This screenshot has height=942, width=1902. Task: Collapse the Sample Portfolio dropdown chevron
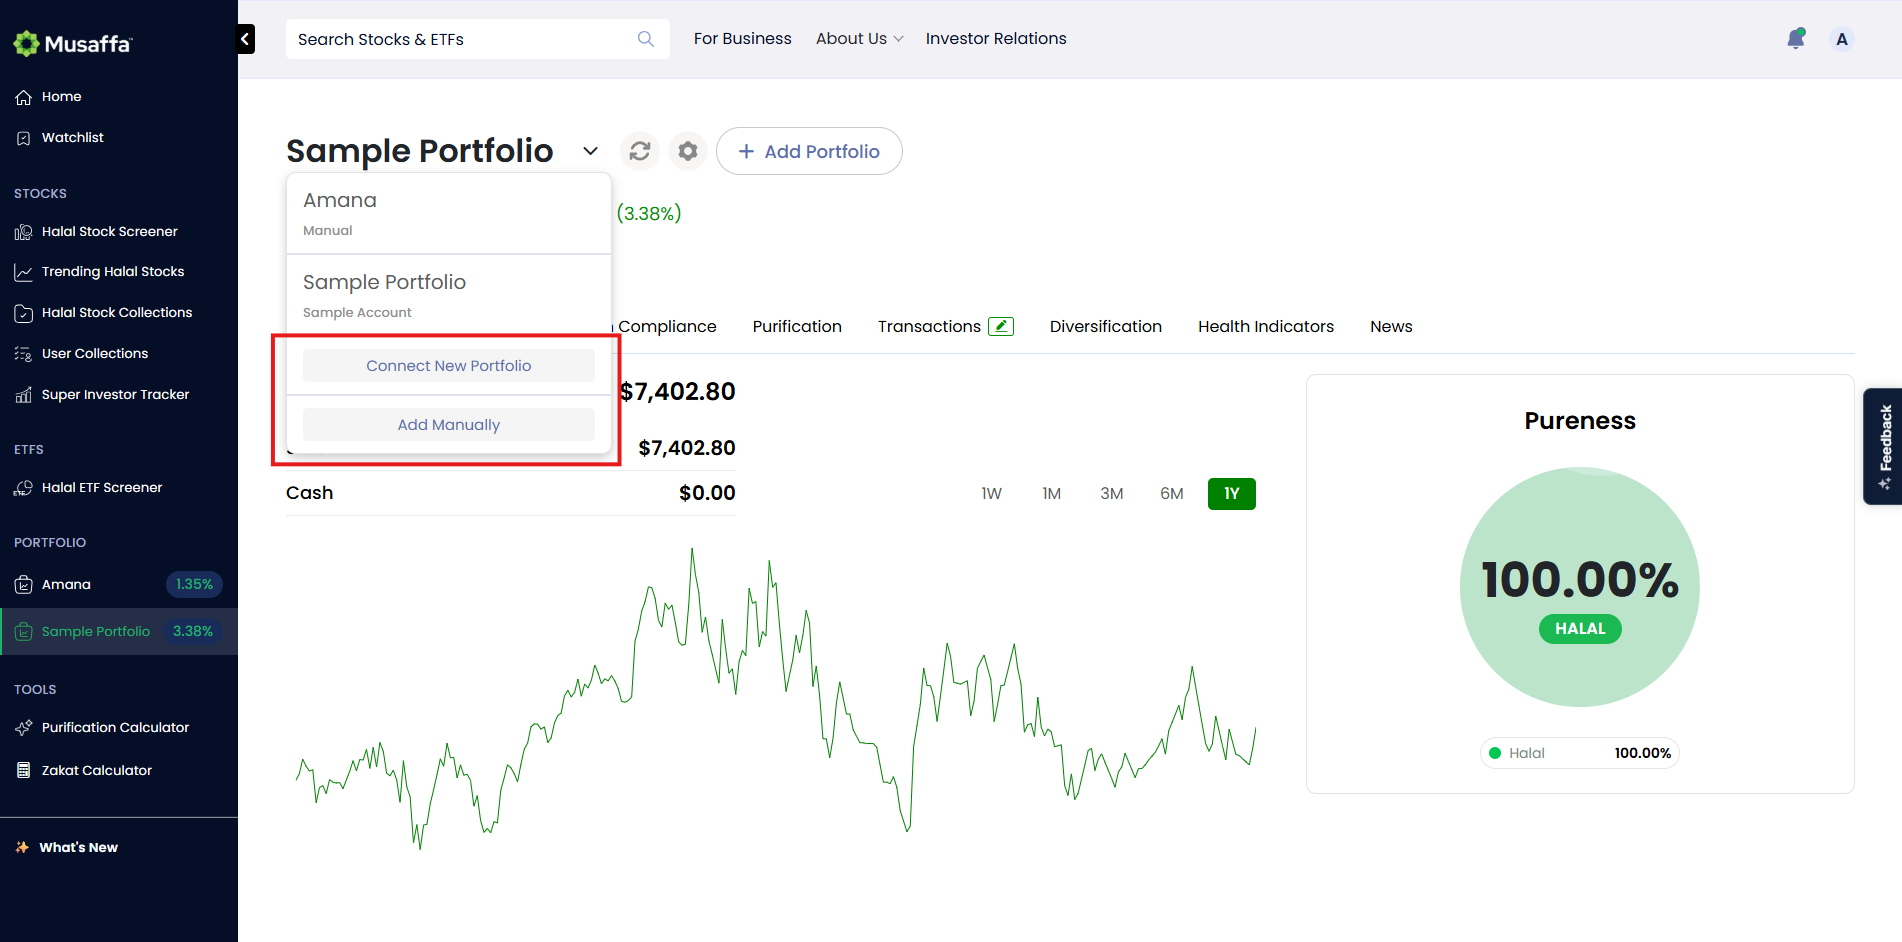click(591, 151)
